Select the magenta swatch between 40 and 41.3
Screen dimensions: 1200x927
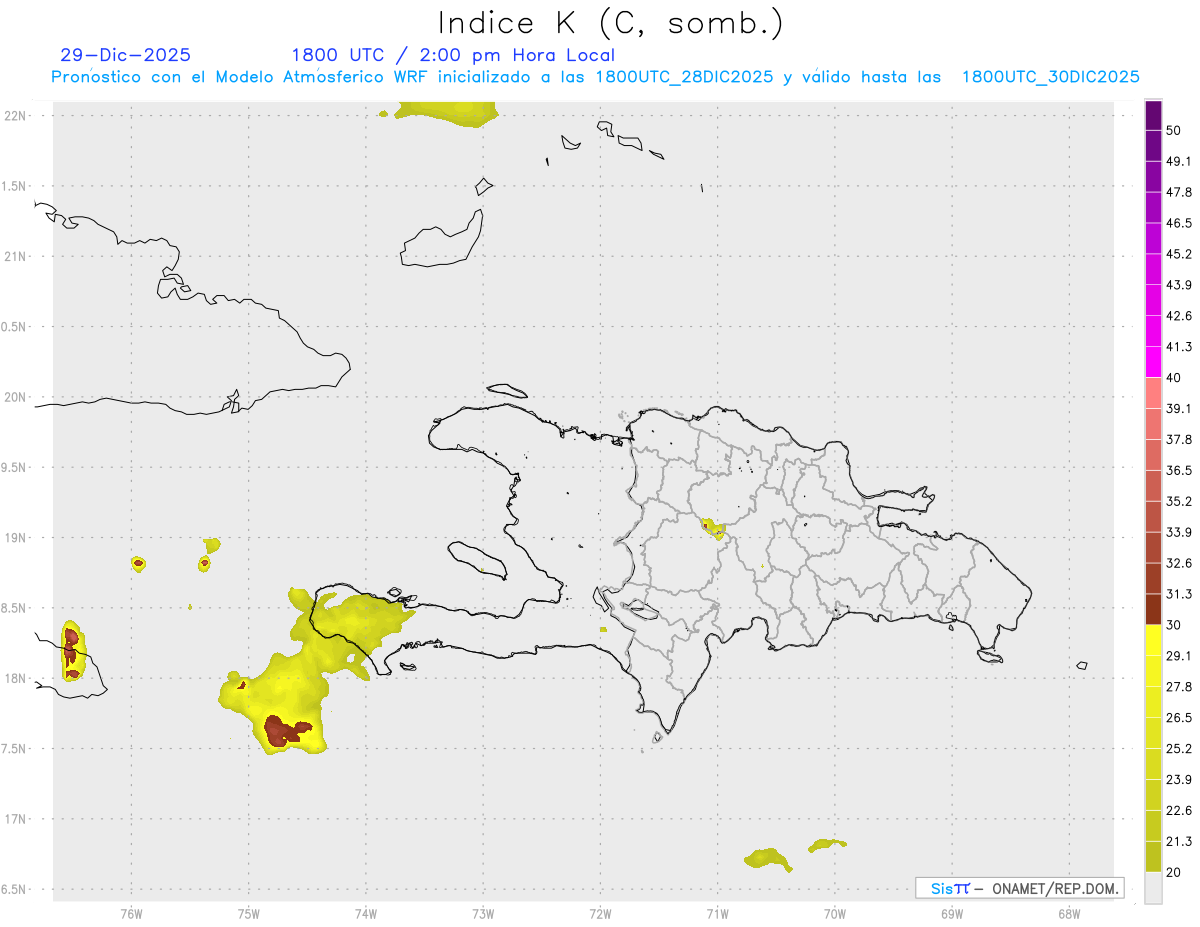pyautogui.click(x=1154, y=362)
